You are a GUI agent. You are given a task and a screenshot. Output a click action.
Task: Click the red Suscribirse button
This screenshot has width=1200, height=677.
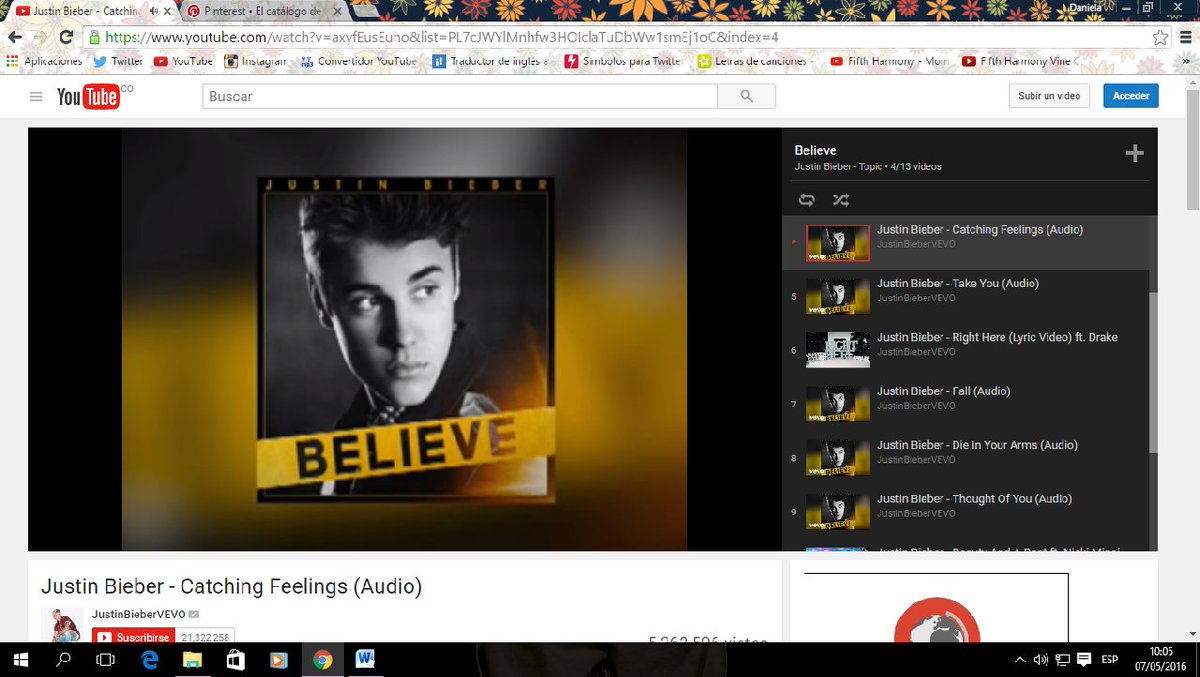click(134, 636)
